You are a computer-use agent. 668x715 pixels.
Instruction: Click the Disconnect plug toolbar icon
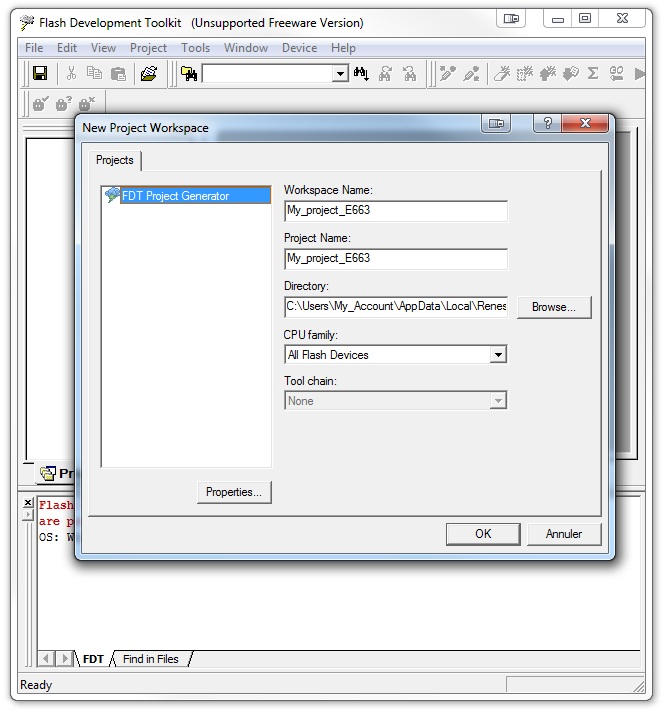471,73
